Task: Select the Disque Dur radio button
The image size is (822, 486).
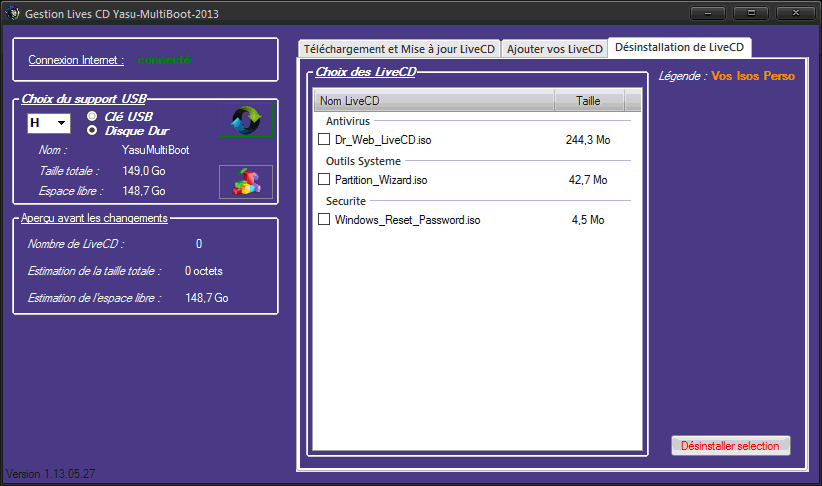Action: tap(92, 130)
